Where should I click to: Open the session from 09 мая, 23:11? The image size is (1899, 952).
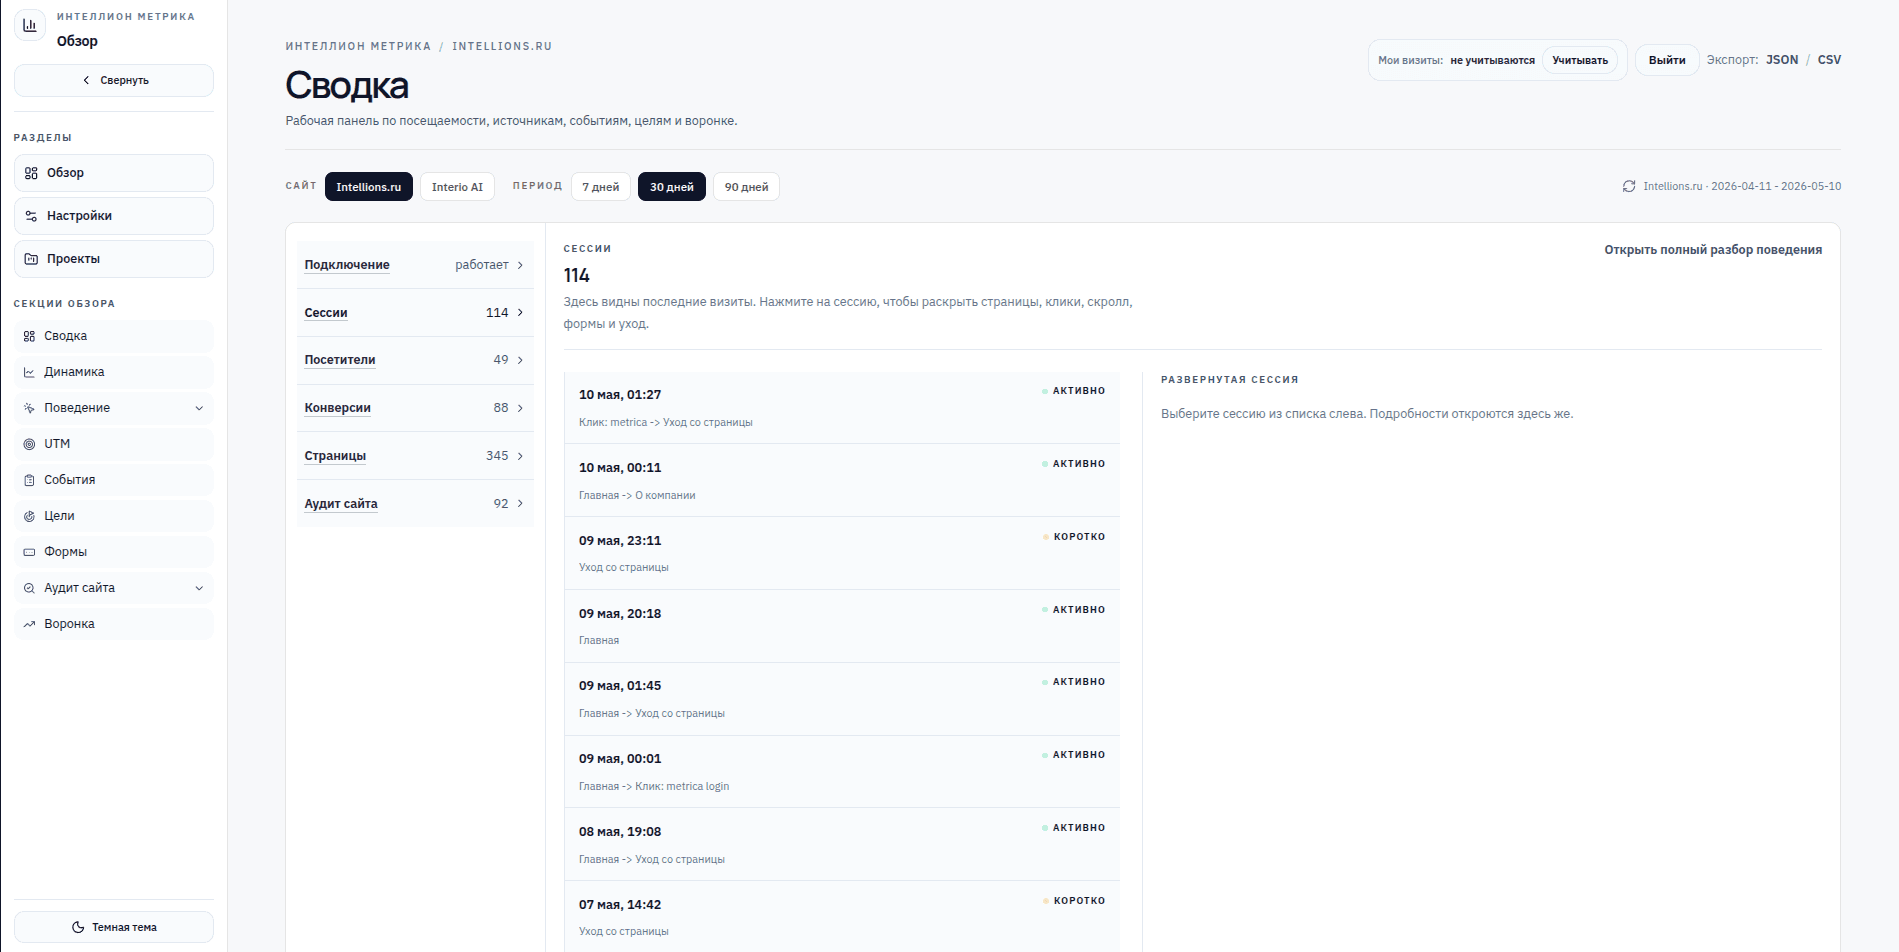(x=842, y=553)
